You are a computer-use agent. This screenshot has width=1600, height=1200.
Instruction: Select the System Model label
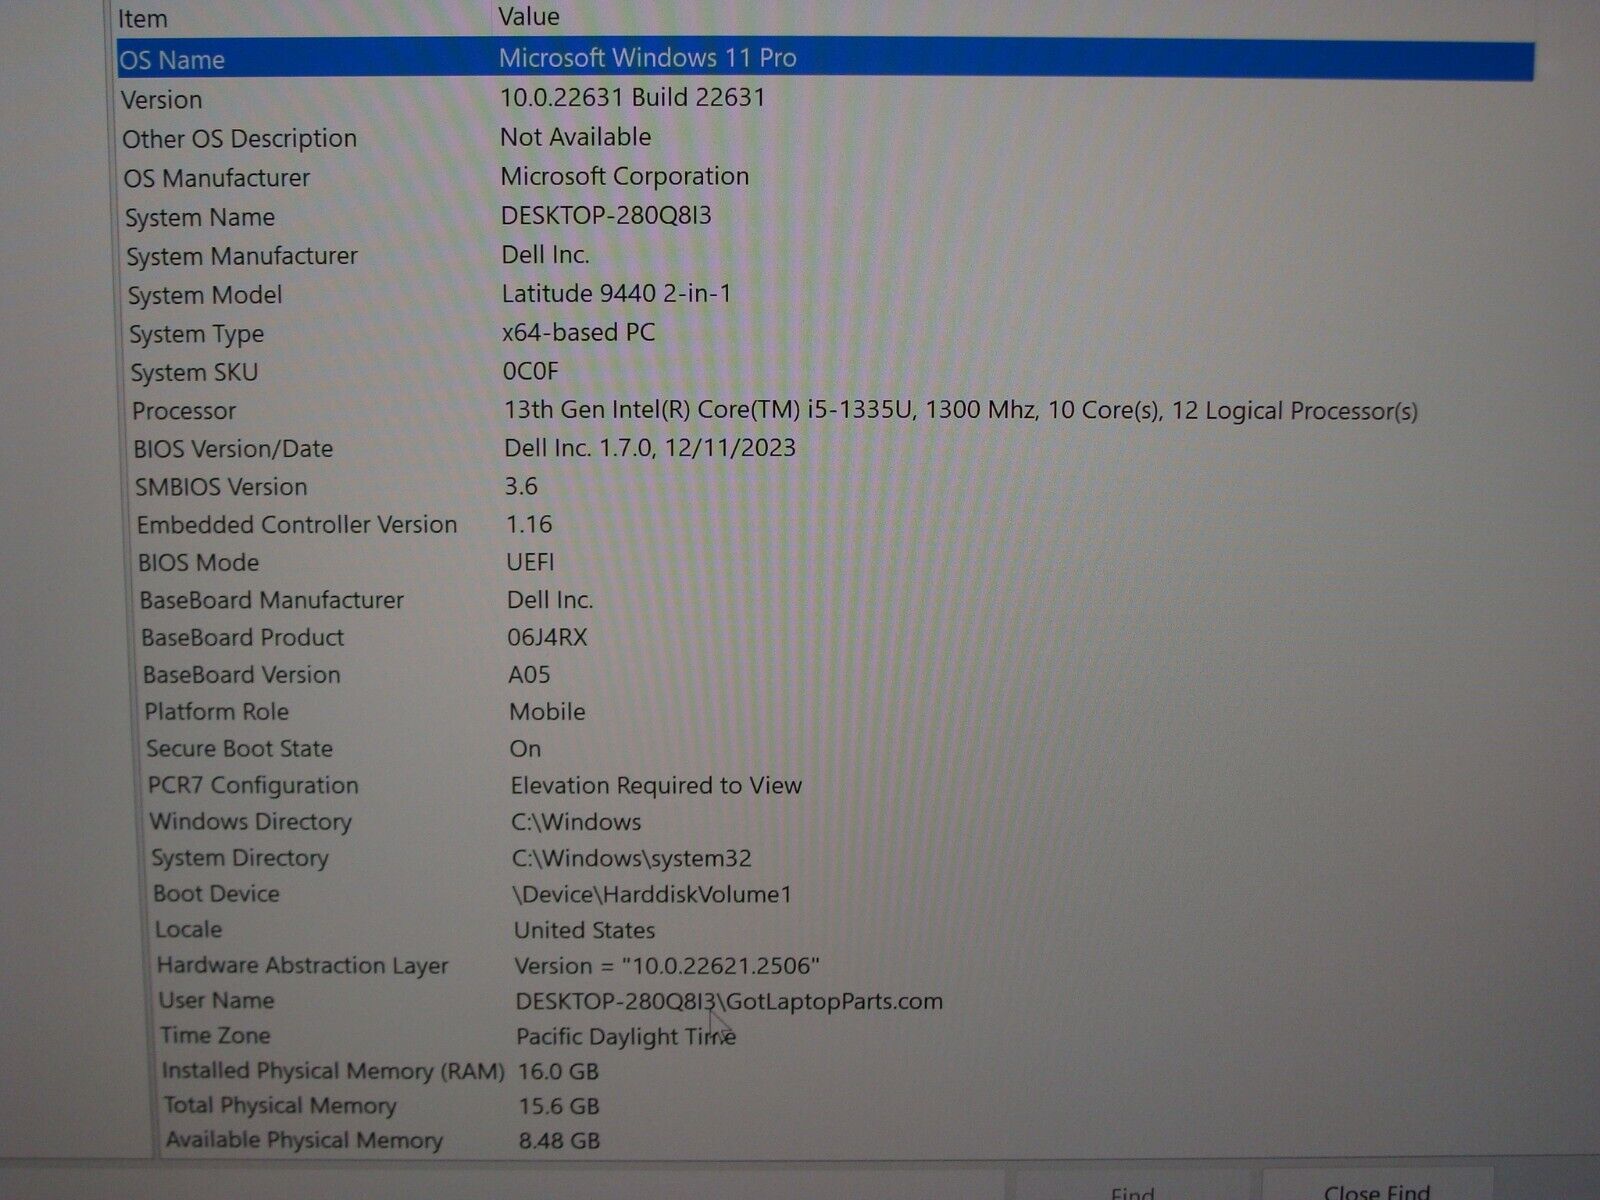click(x=205, y=295)
